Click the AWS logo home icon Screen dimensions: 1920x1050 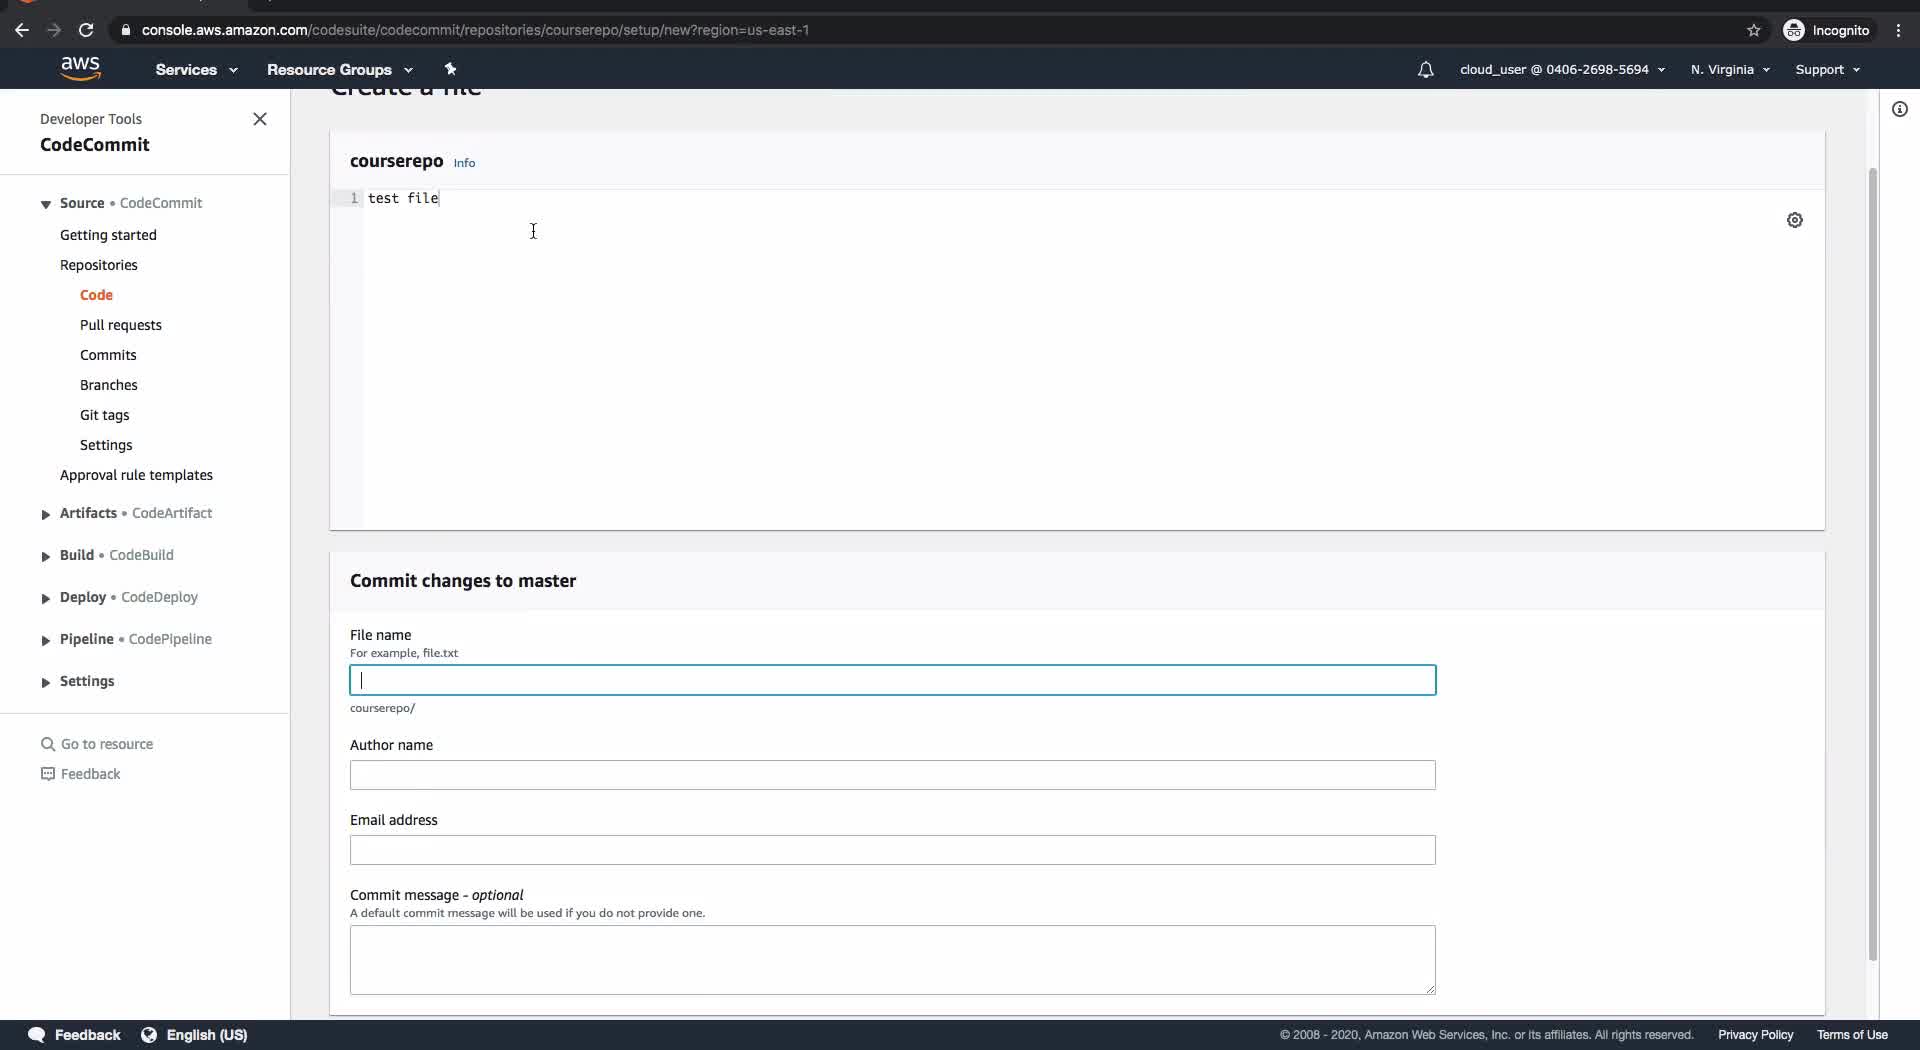click(80, 68)
